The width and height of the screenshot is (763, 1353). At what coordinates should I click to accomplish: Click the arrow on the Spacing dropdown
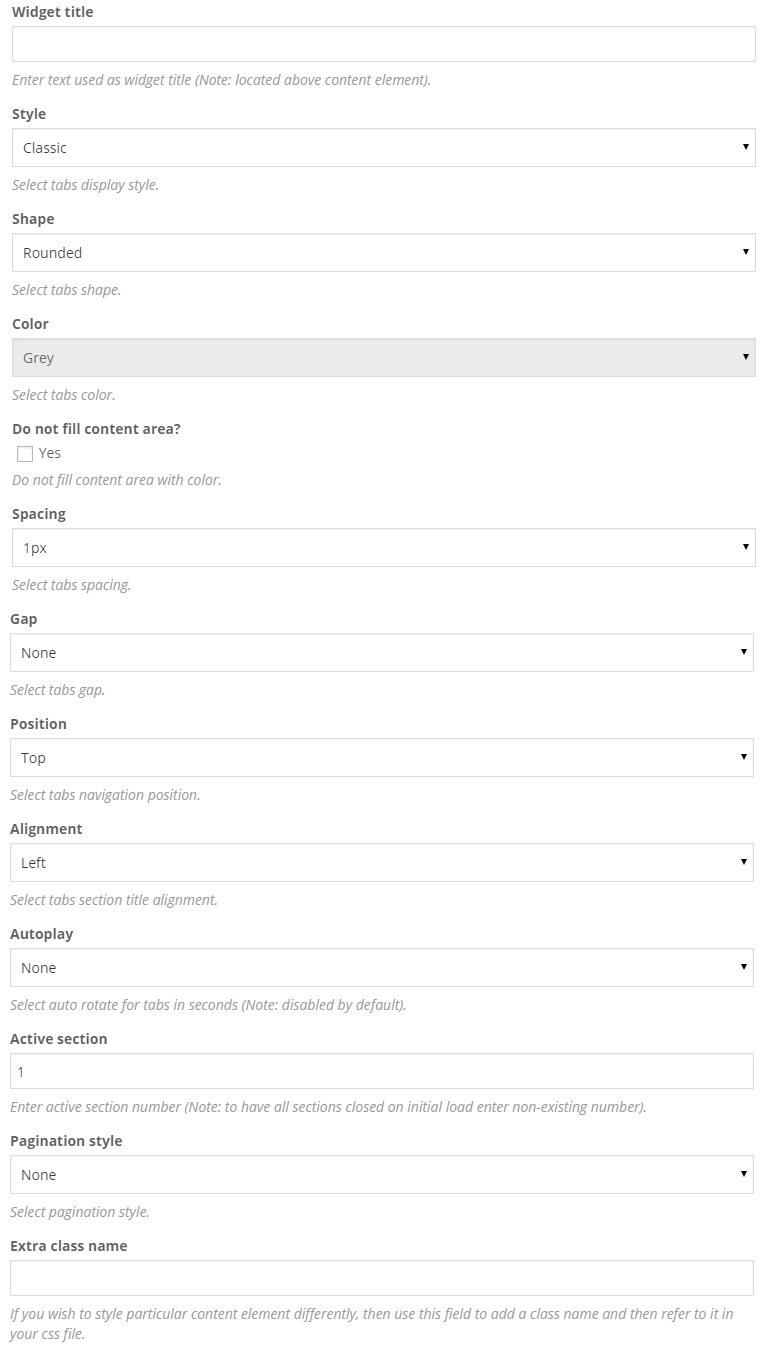coord(745,548)
